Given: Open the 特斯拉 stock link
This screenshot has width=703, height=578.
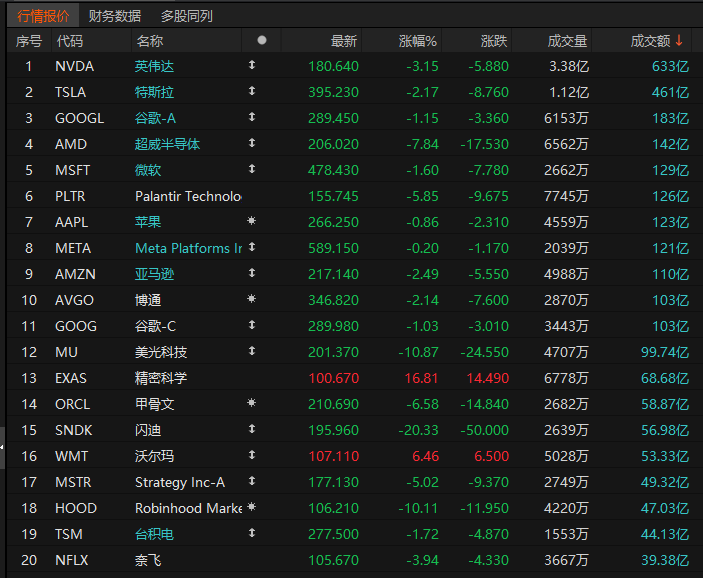Looking at the screenshot, I should click(x=154, y=92).
